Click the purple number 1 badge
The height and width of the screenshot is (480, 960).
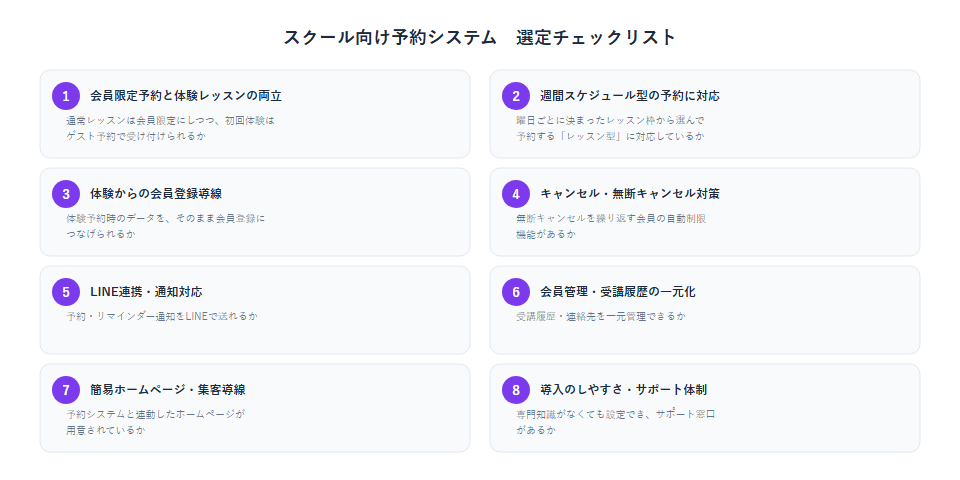pos(66,96)
